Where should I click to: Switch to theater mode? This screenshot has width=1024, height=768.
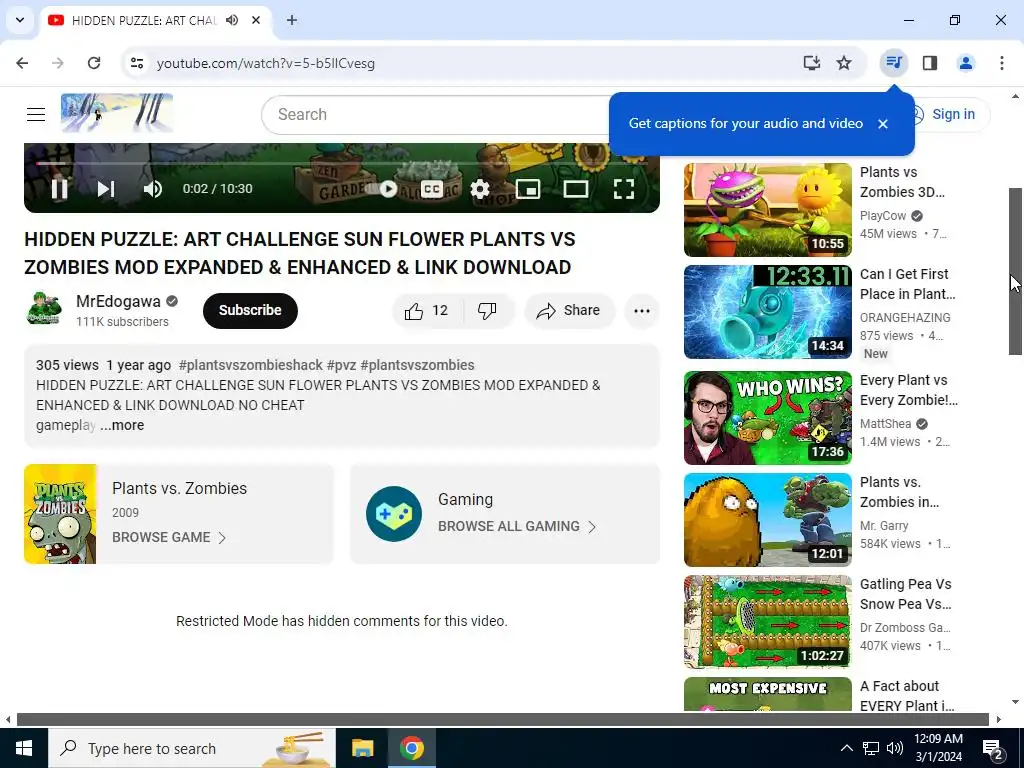click(576, 189)
